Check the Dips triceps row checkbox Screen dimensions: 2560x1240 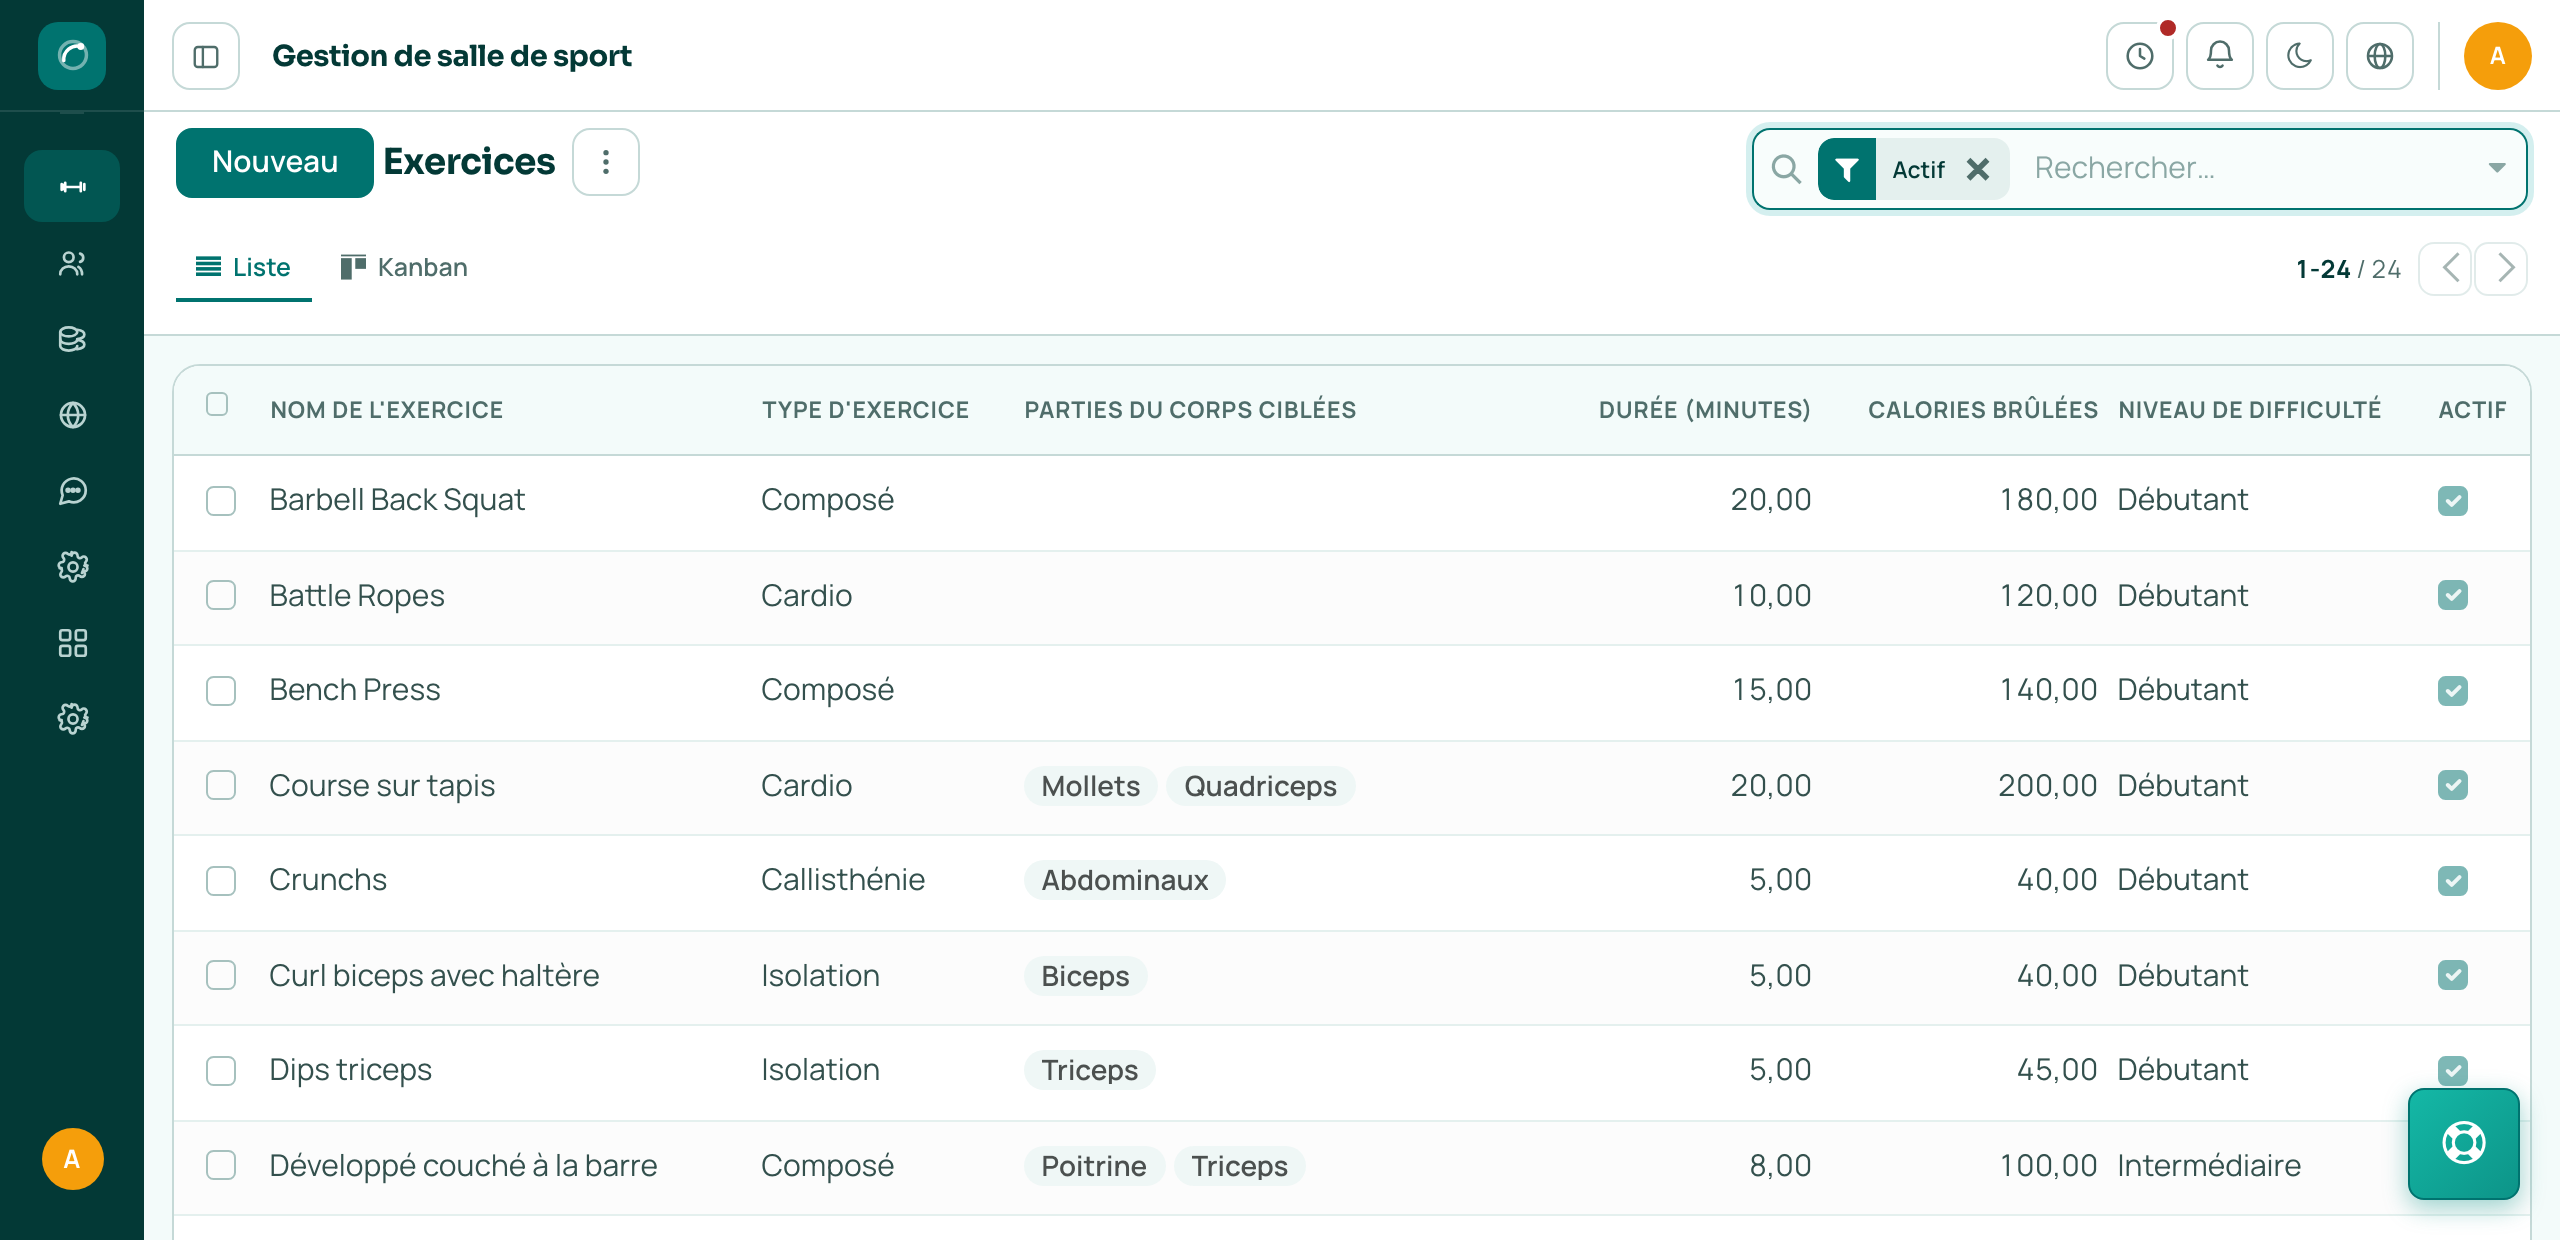pos(221,1070)
